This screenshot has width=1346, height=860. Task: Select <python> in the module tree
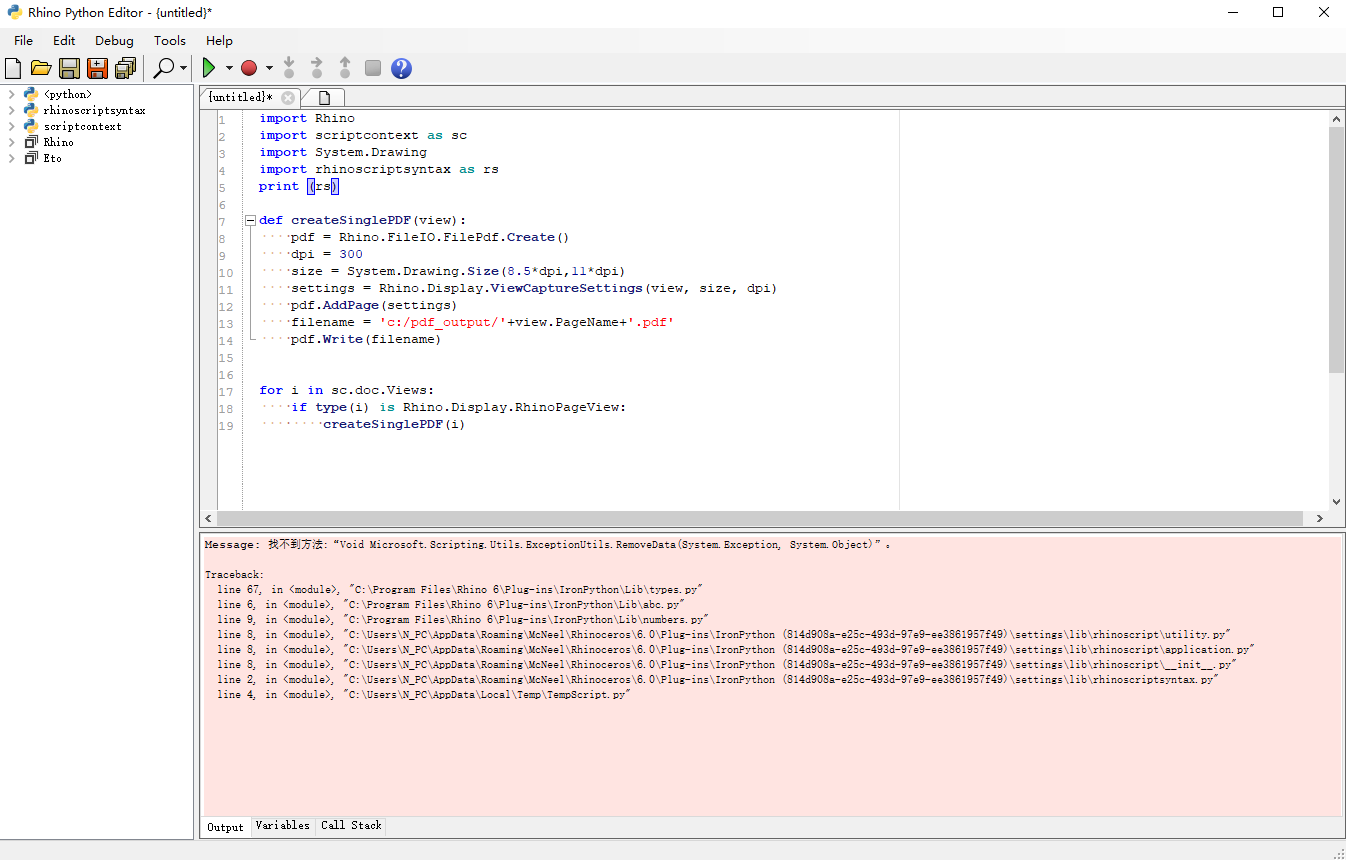click(67, 94)
